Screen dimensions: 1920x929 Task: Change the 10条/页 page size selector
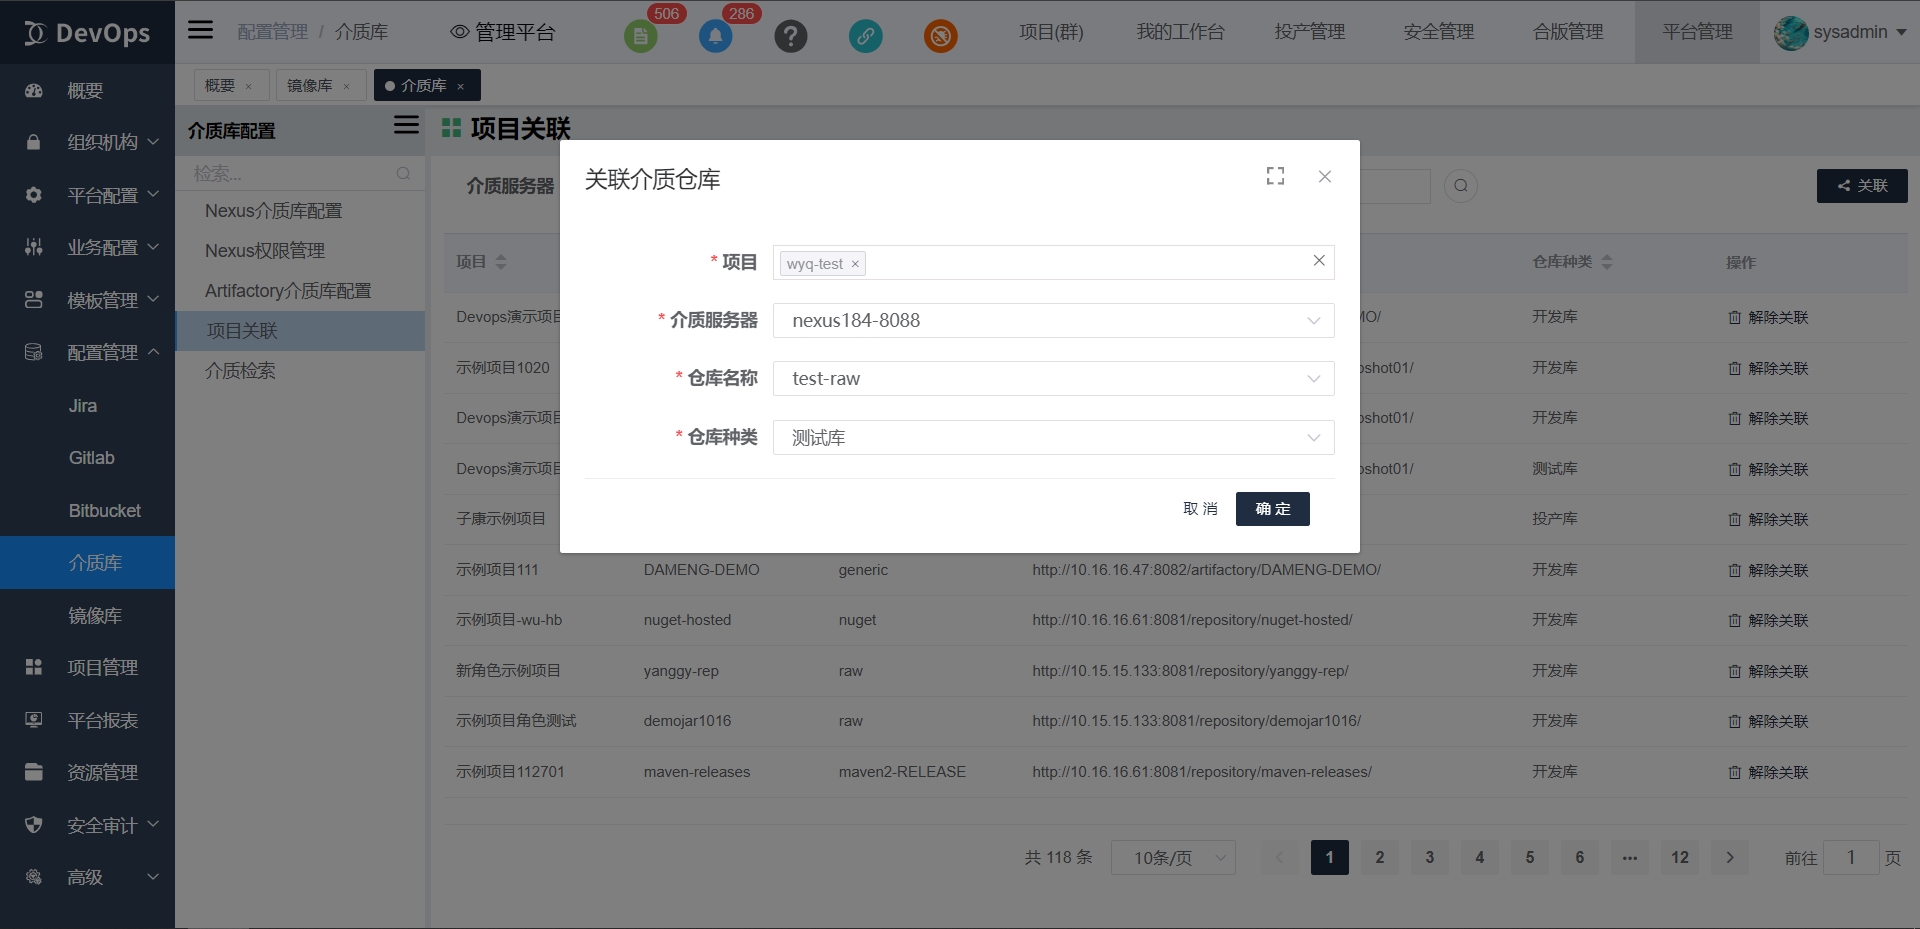click(1173, 858)
